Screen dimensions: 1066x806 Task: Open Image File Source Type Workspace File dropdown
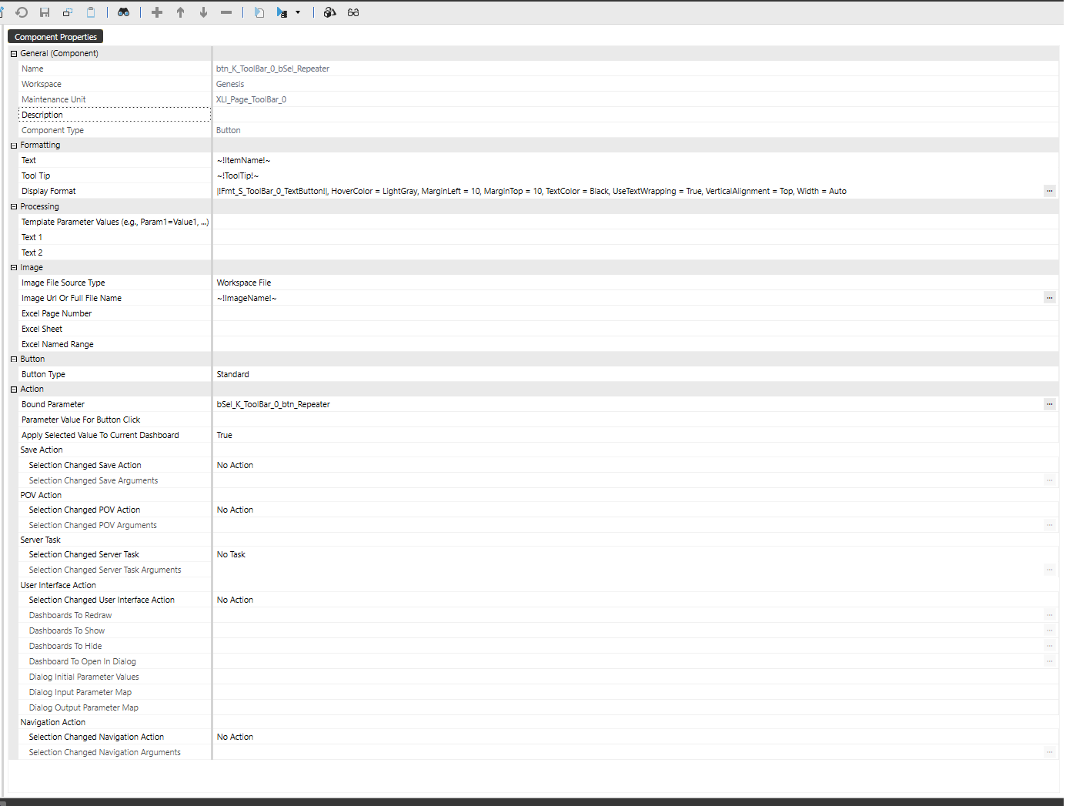(635, 283)
